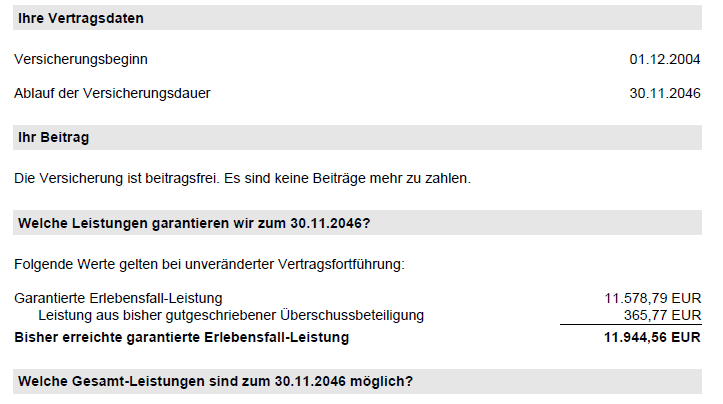Image resolution: width=723 pixels, height=404 pixels.
Task: Click the 'Ihre Vertragsdaten' section heading
Action: click(x=80, y=18)
